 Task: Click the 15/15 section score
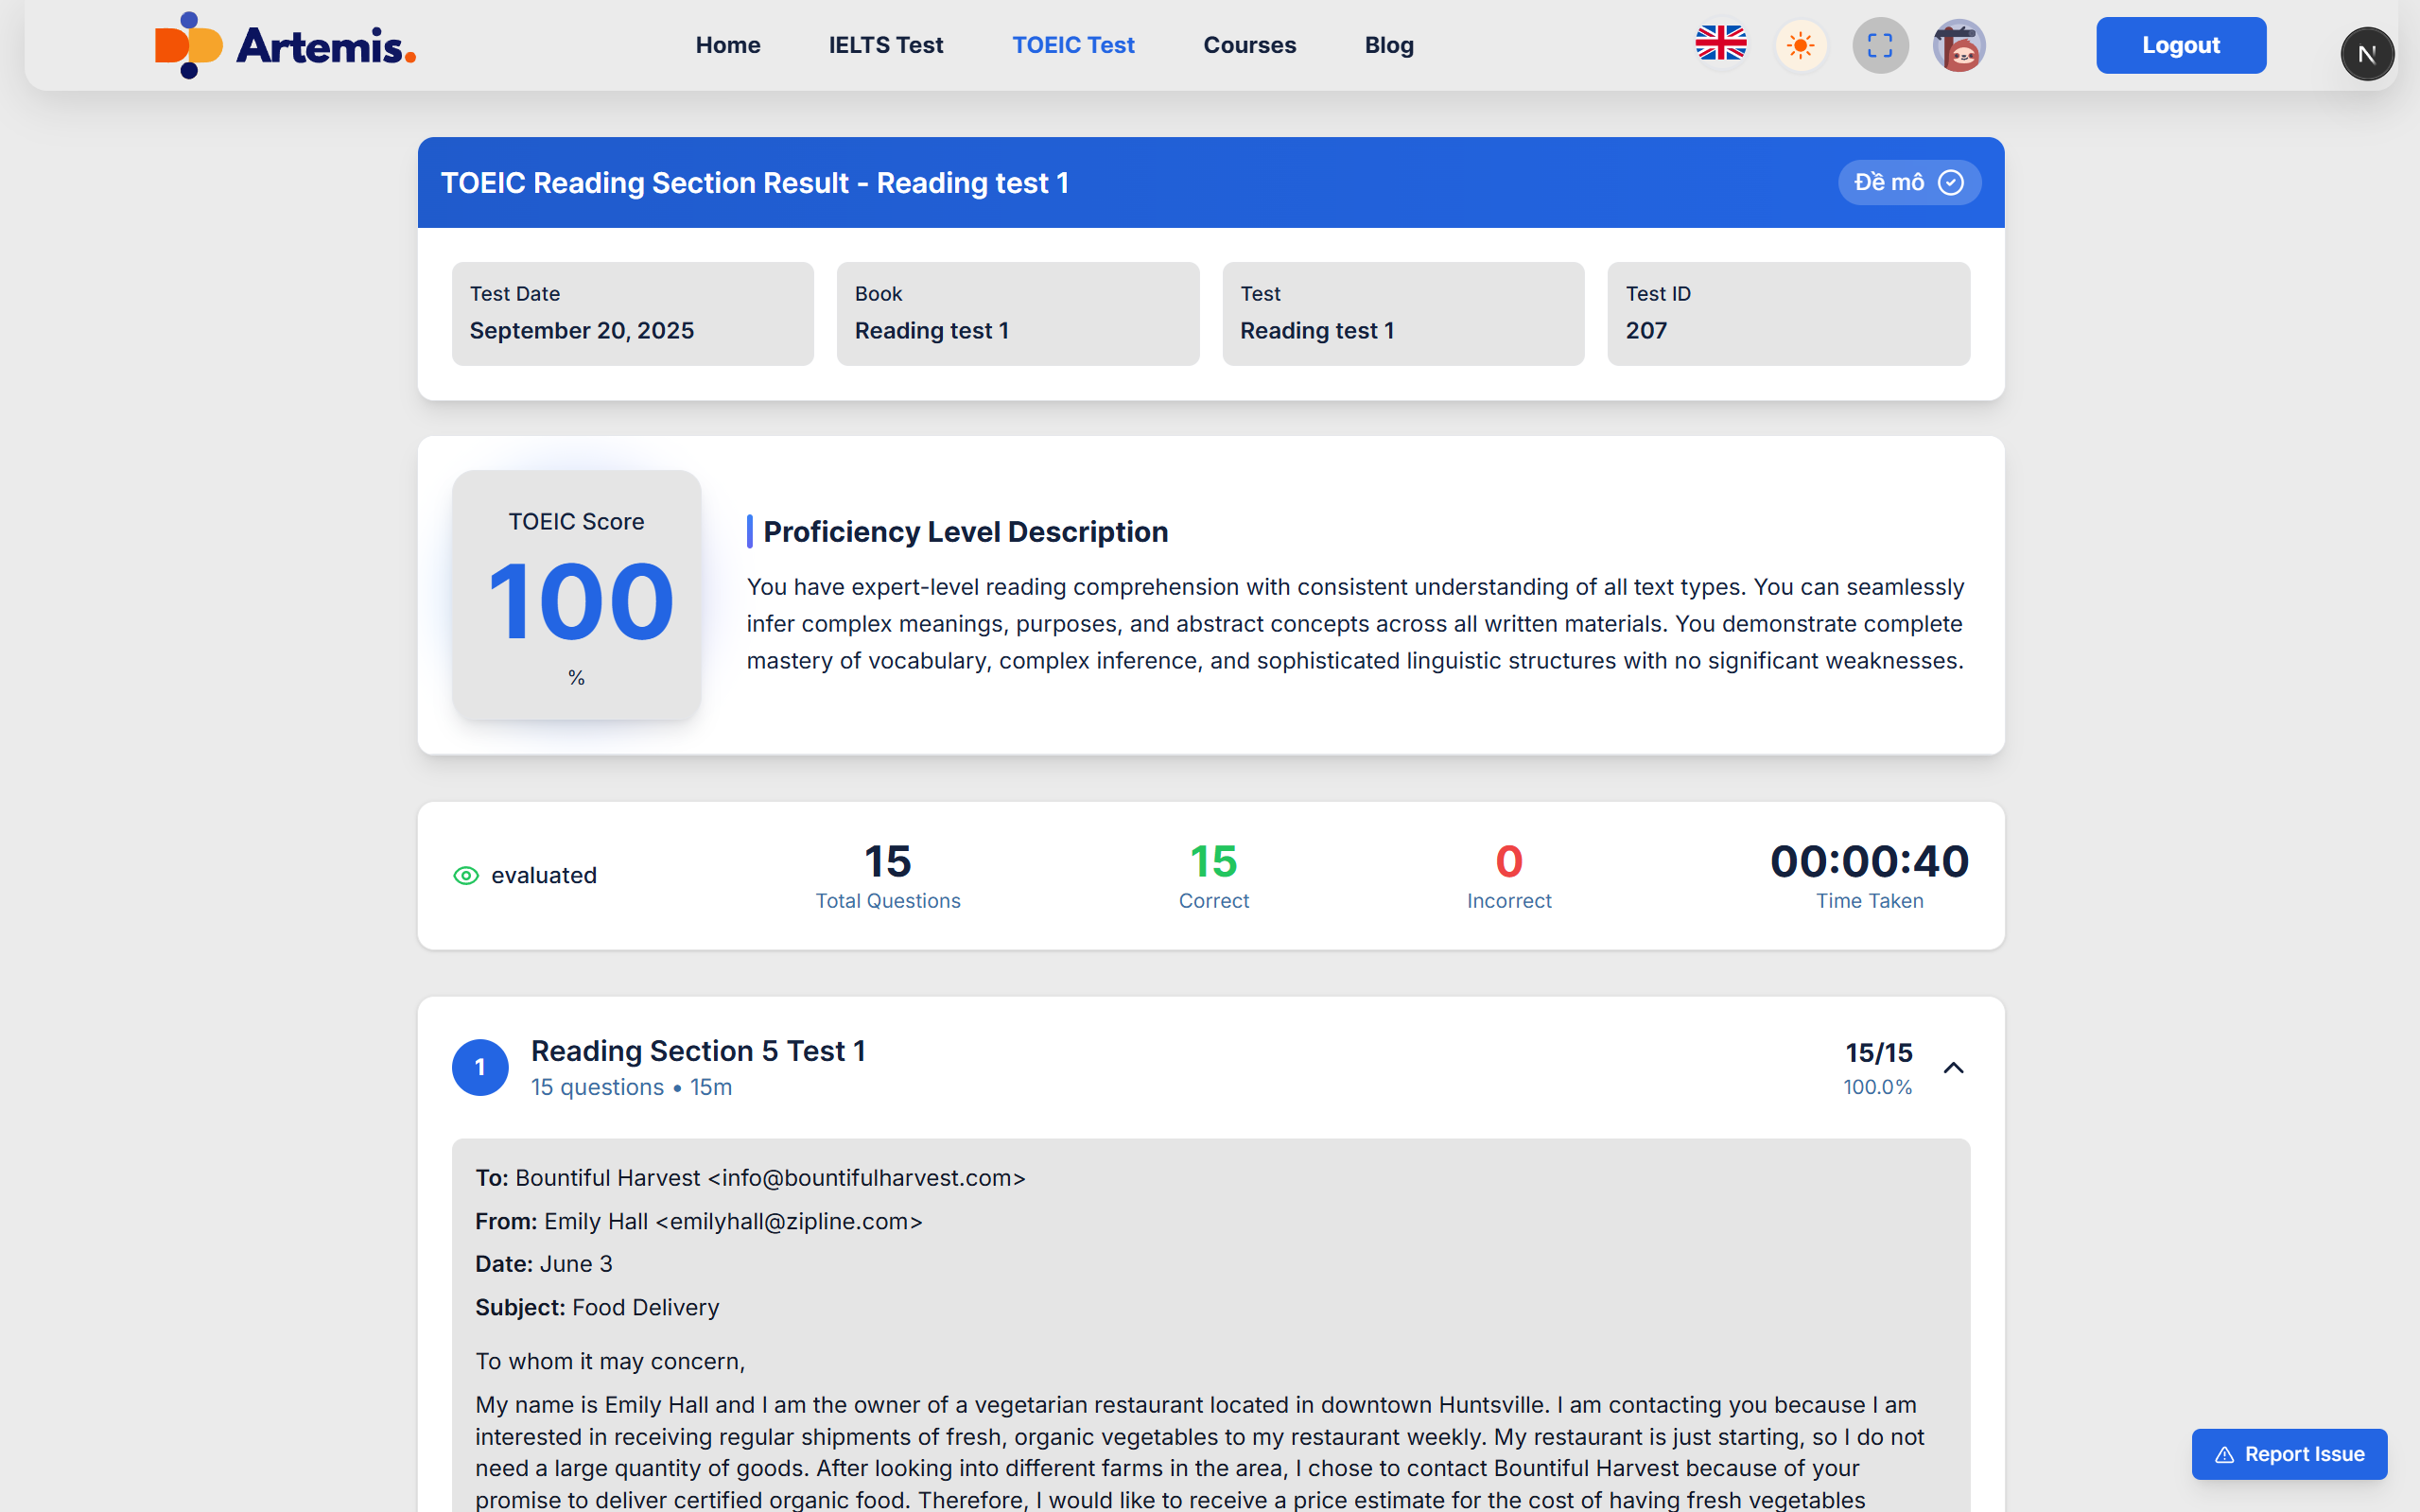[1878, 1053]
